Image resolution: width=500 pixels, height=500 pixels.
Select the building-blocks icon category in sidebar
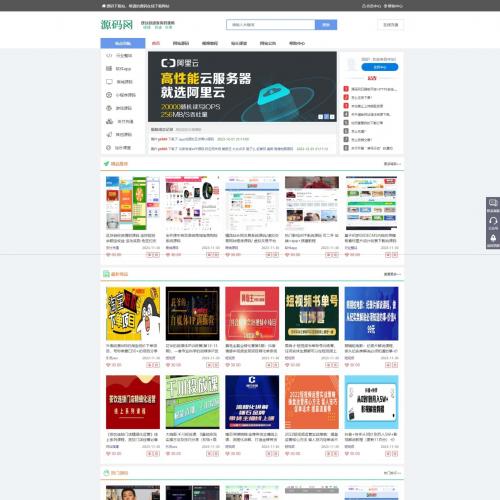coord(109,121)
